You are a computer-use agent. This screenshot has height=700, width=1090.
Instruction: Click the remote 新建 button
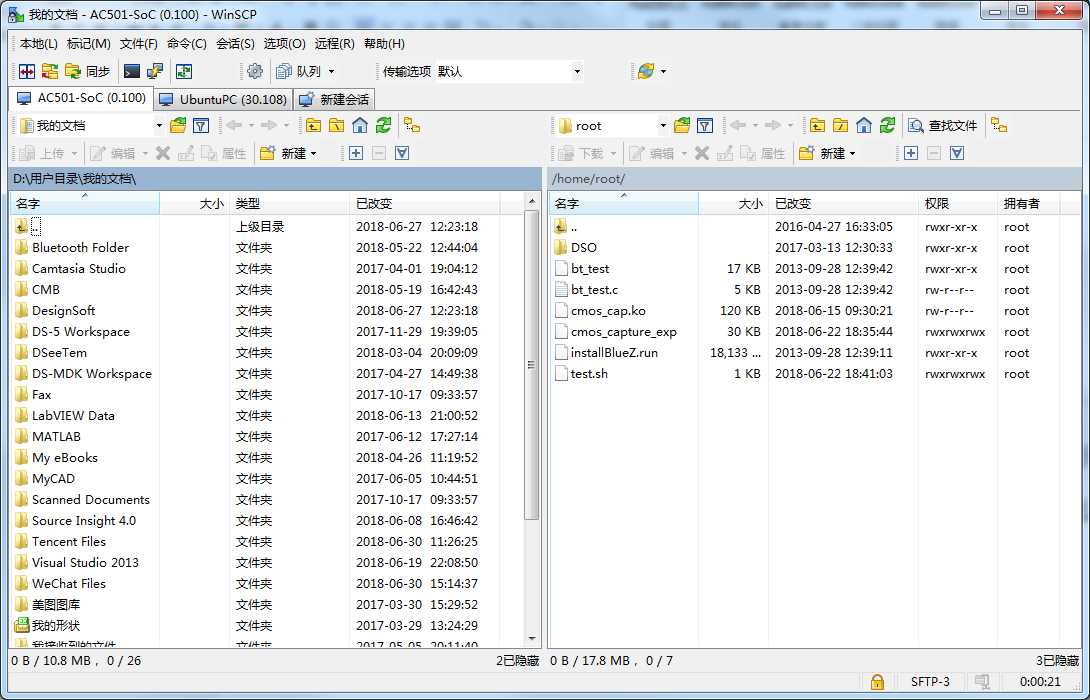[x=827, y=153]
